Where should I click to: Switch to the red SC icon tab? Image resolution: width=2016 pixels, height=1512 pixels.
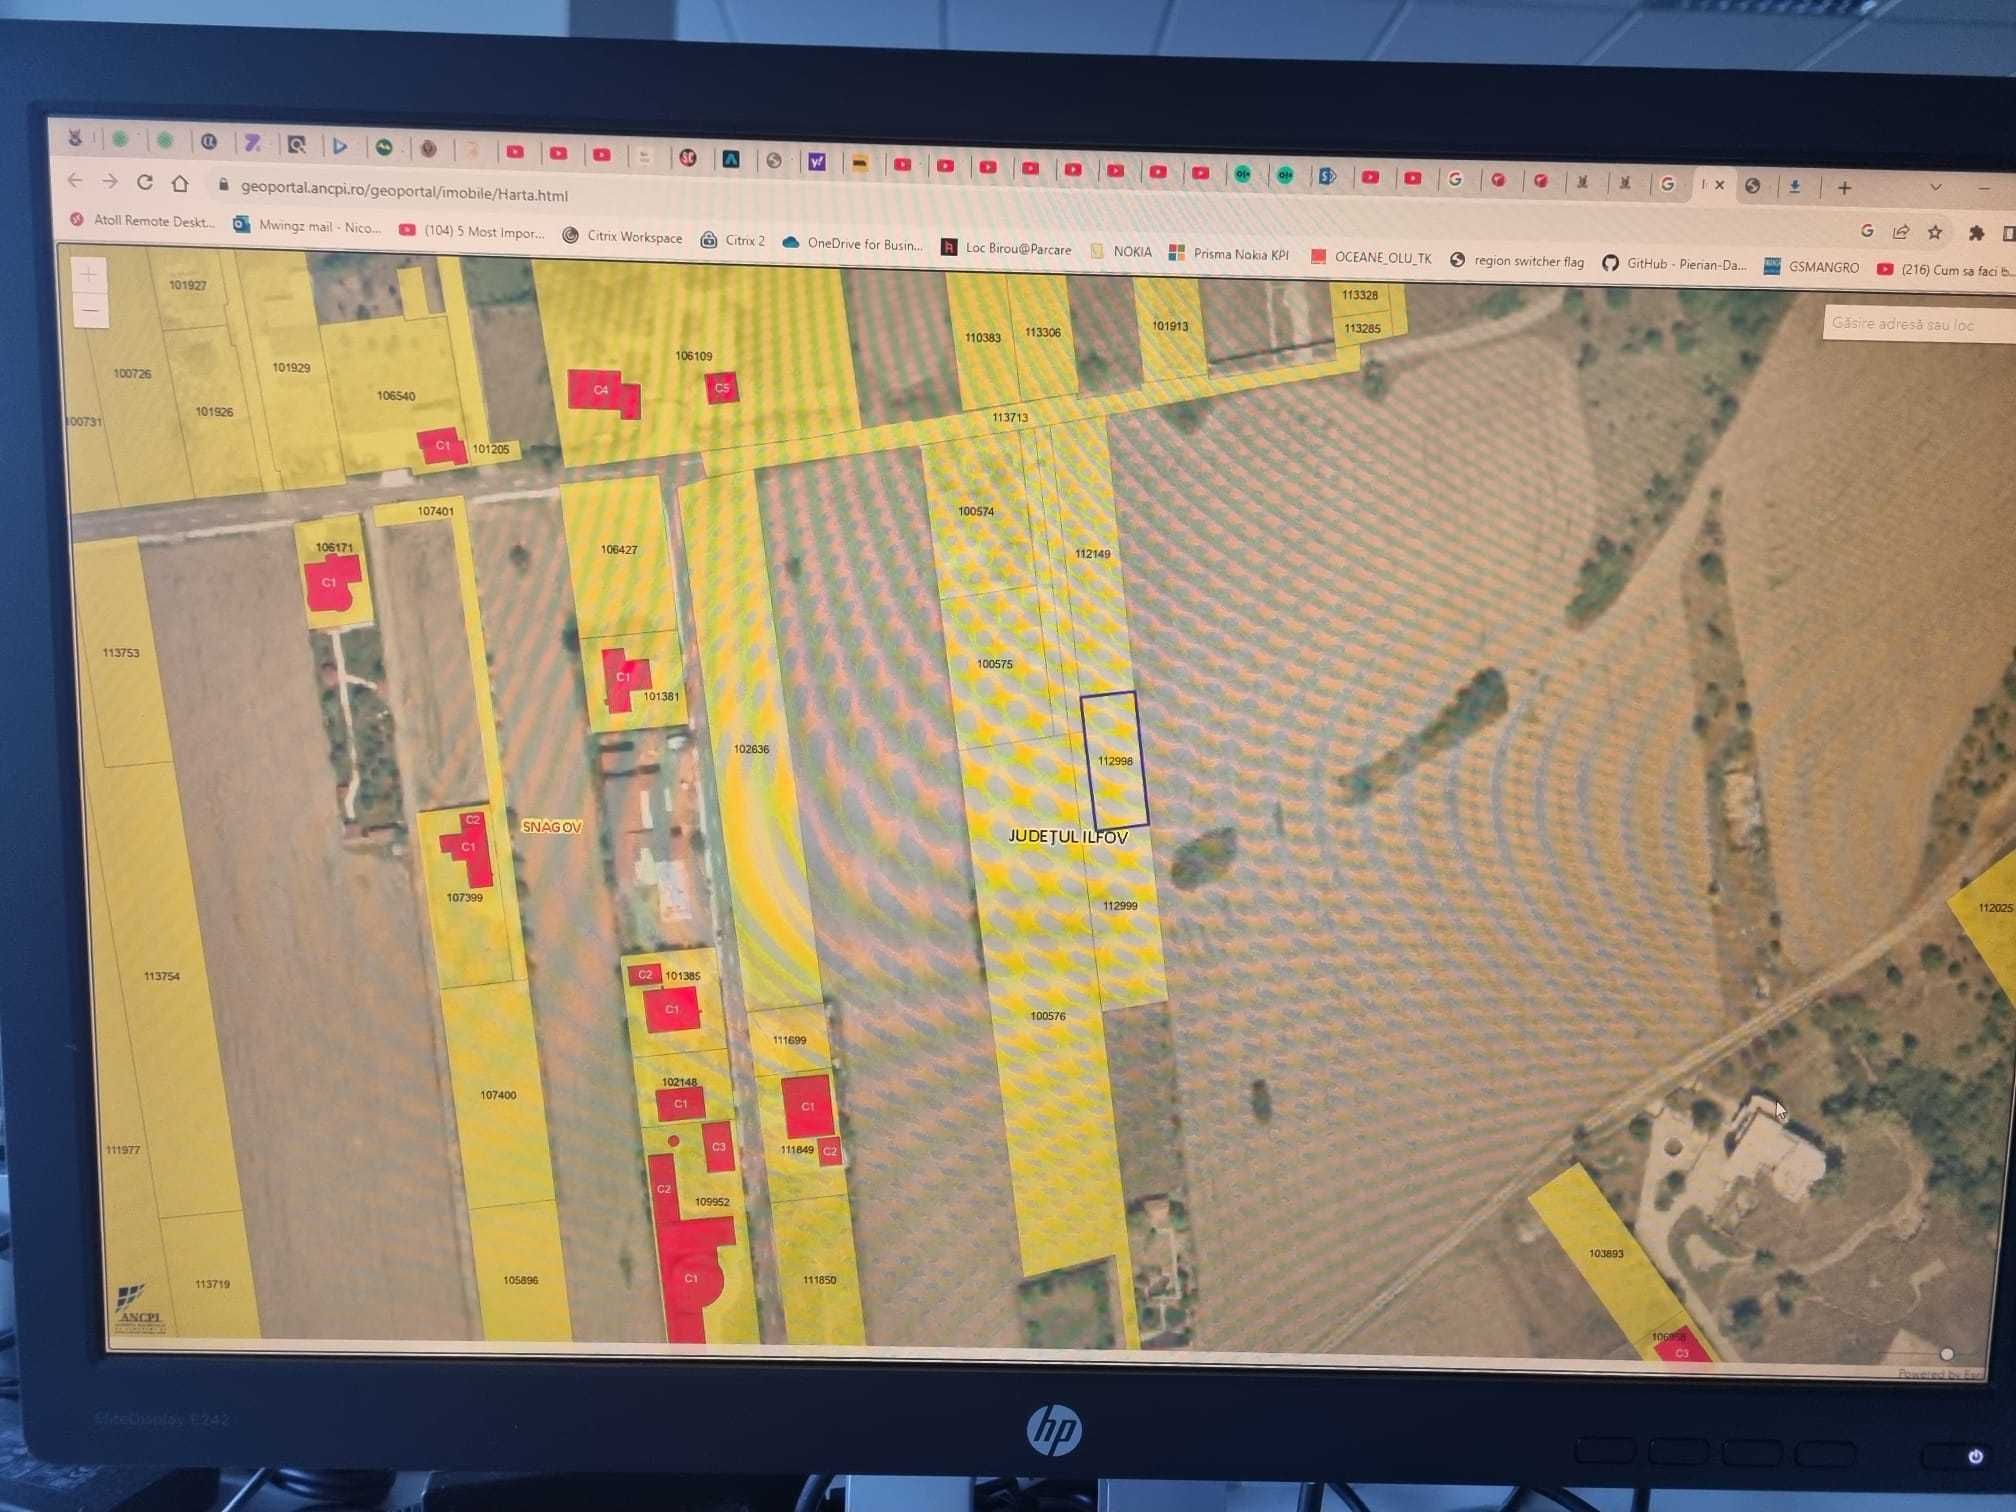pyautogui.click(x=688, y=157)
